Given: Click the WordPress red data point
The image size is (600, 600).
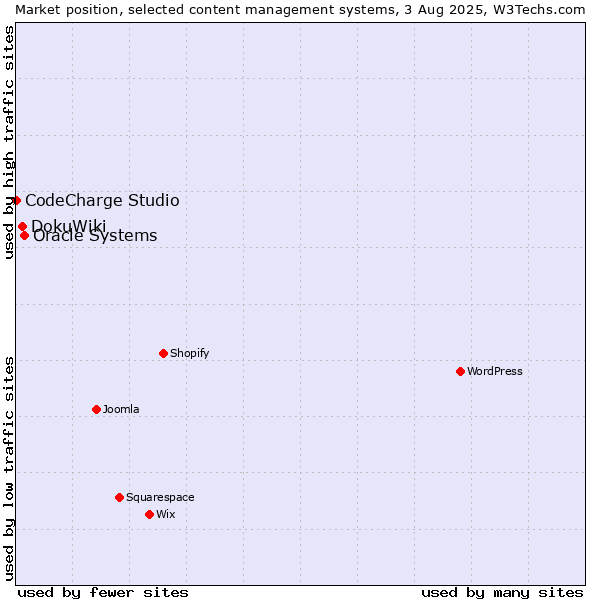Looking at the screenshot, I should 460,371.
